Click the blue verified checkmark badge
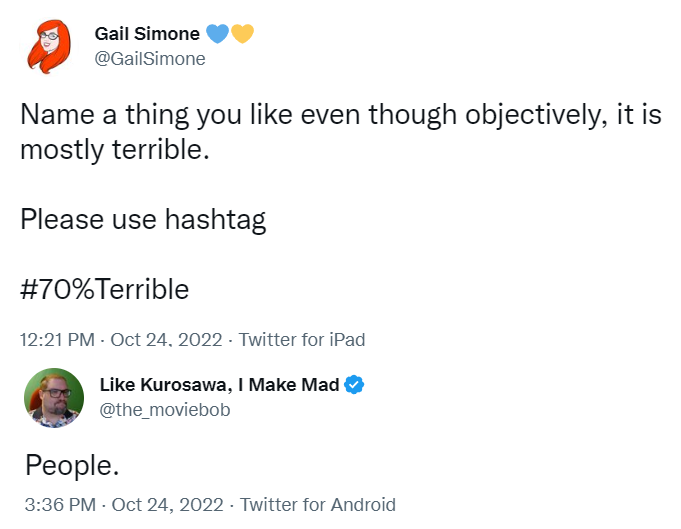681x529 pixels. (354, 385)
